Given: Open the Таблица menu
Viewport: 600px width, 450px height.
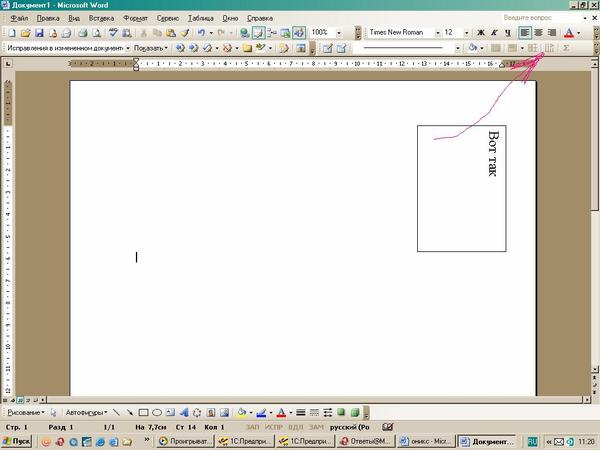Looking at the screenshot, I should [x=201, y=19].
